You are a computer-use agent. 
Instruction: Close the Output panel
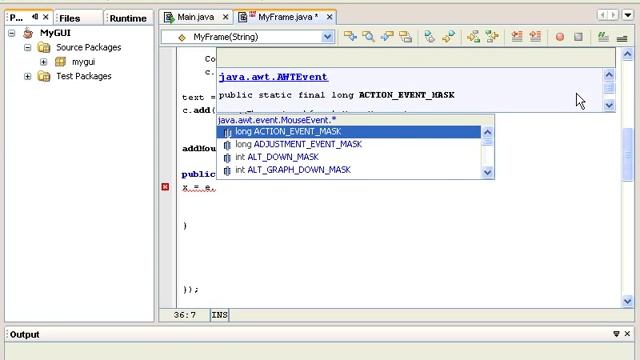coord(627,334)
